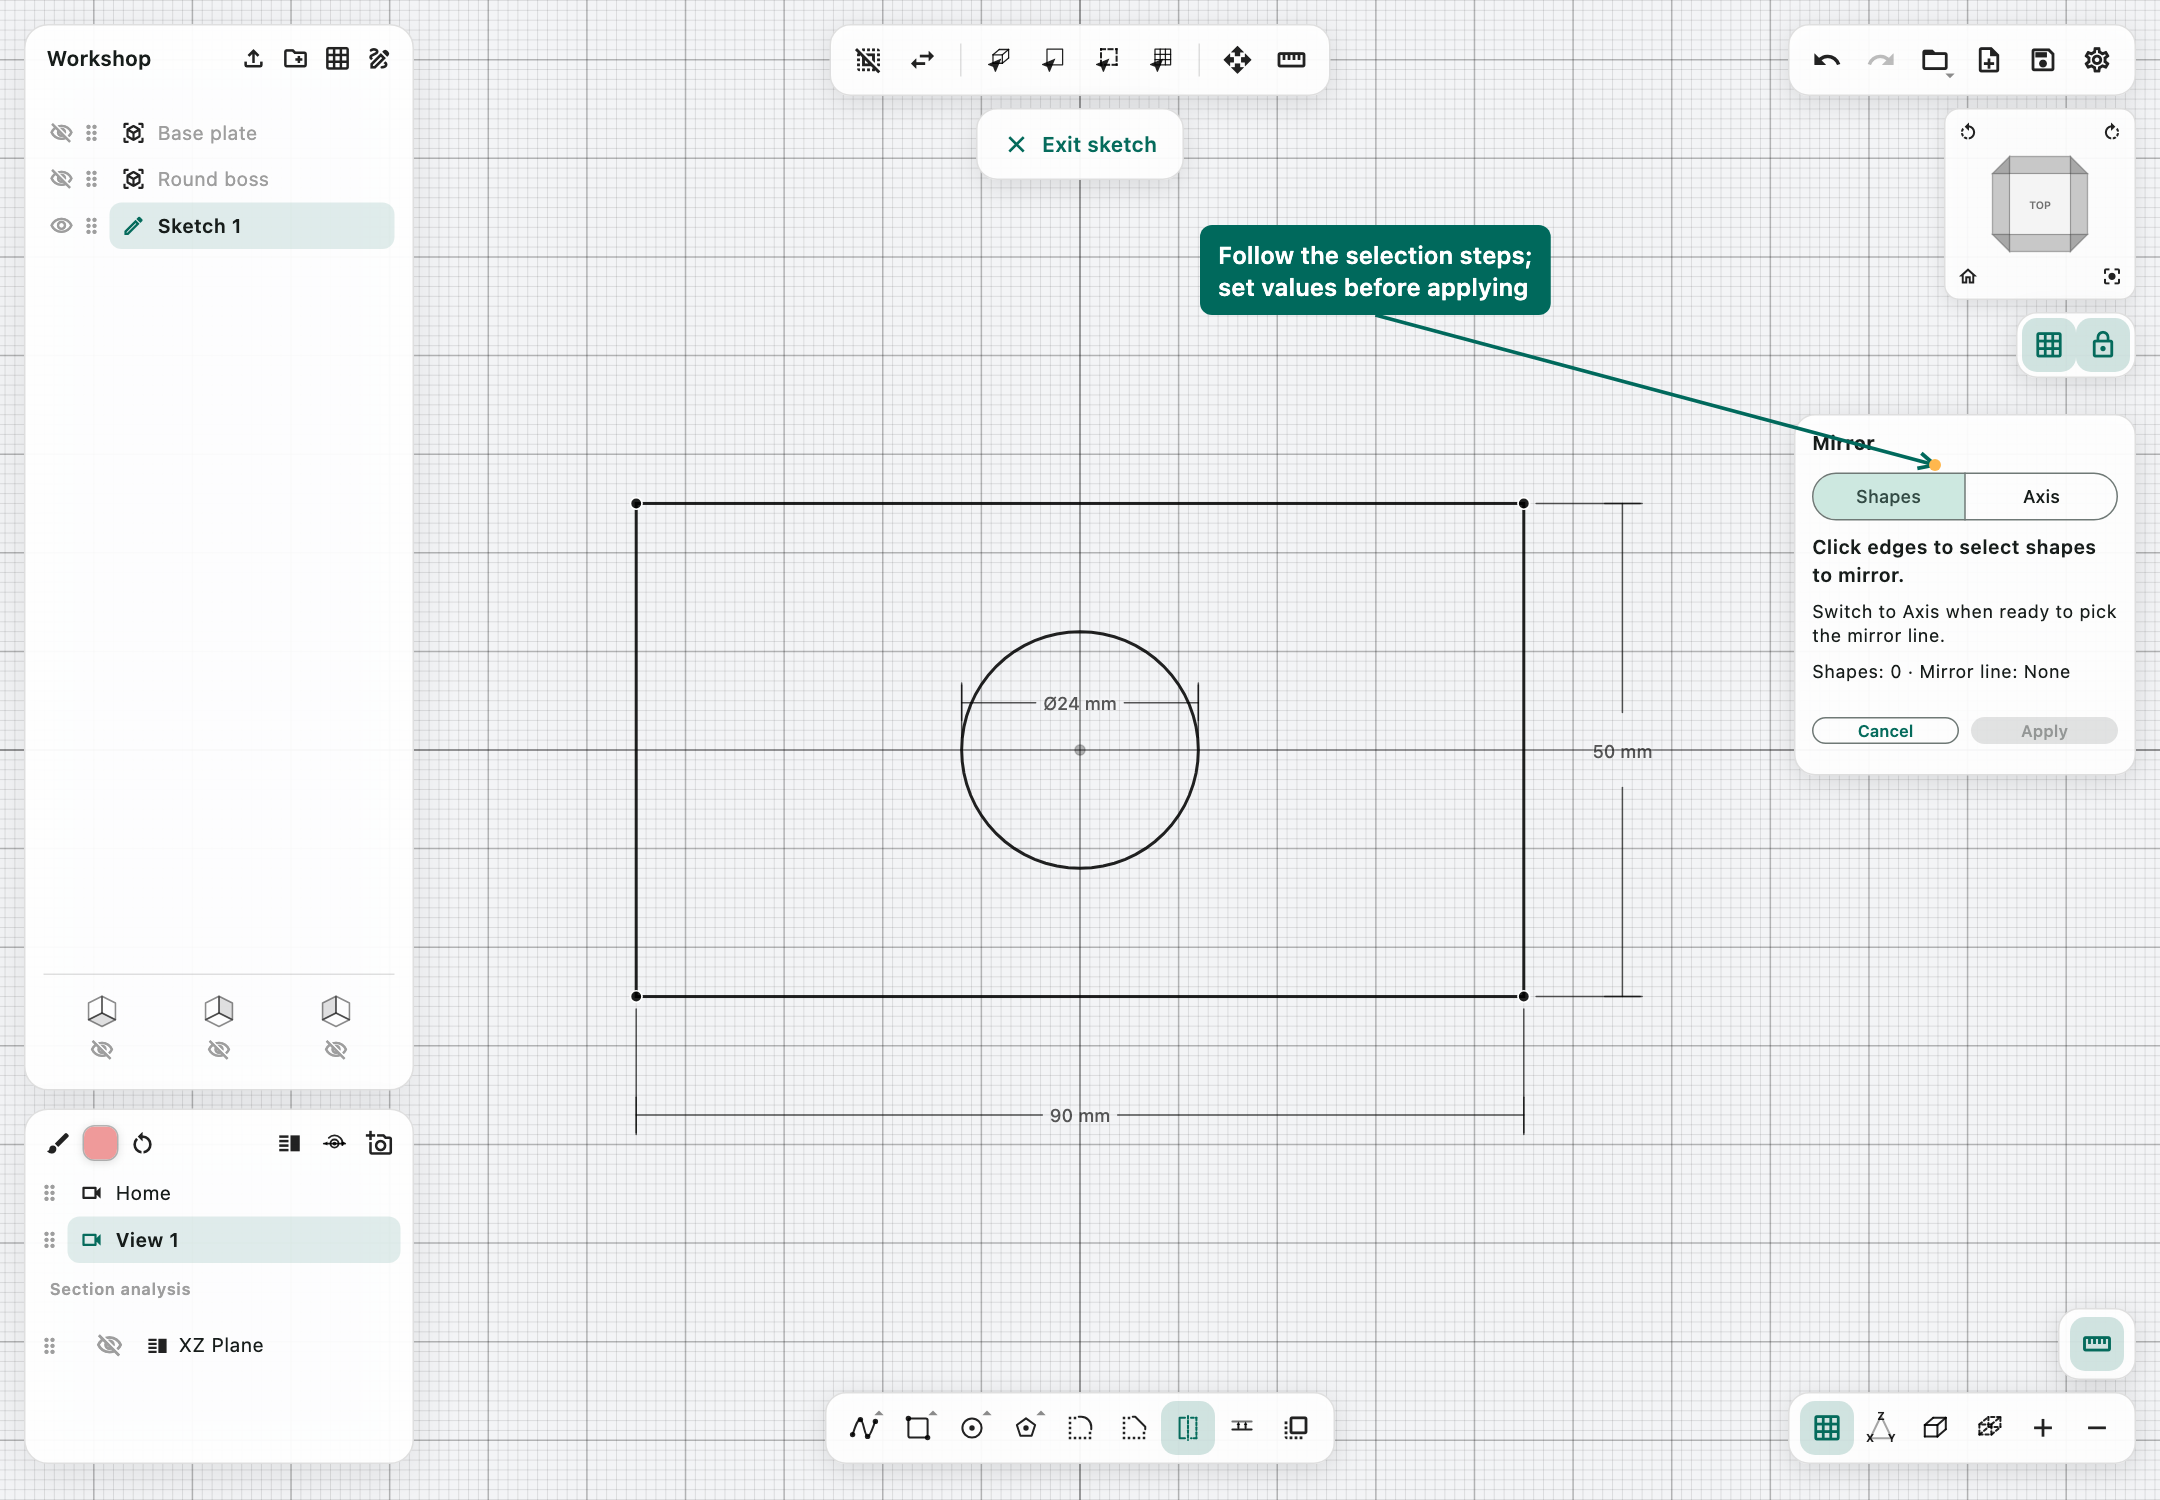
Task: Click the move/transform arrows icon
Action: 1237,60
